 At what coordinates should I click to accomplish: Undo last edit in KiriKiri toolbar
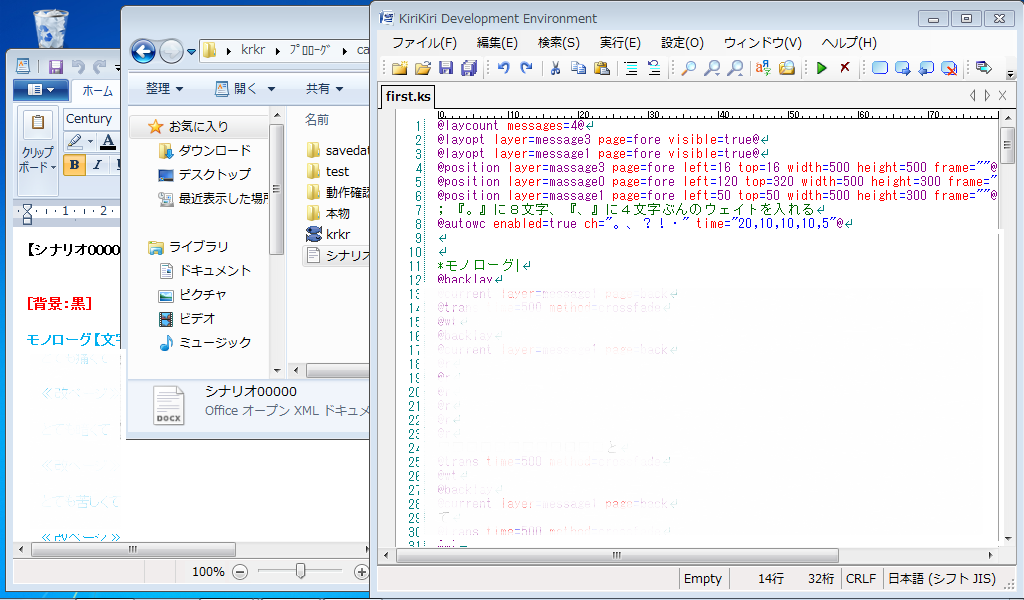point(504,68)
